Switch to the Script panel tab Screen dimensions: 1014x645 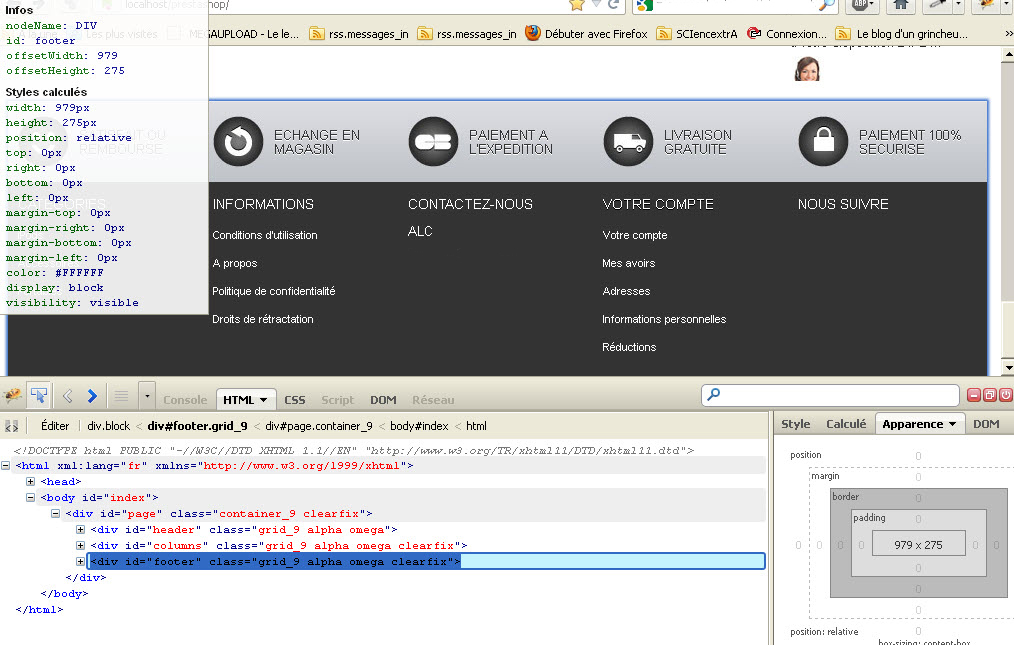[x=338, y=400]
